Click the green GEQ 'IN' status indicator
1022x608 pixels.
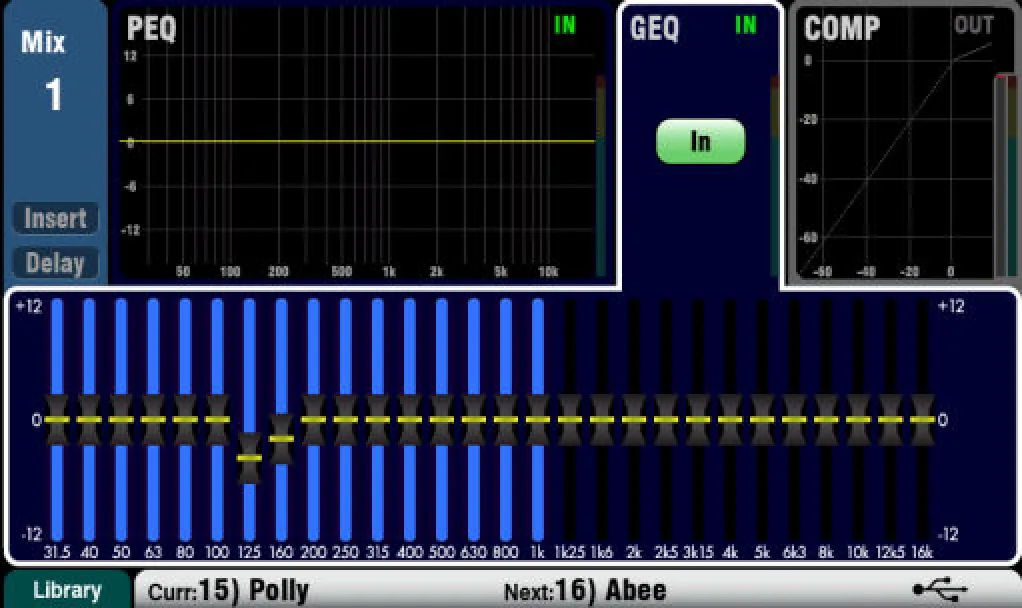coord(746,25)
